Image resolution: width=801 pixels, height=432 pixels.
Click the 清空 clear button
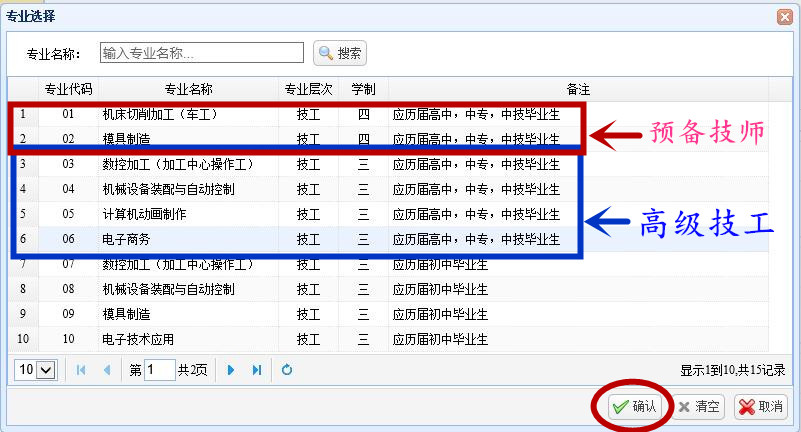pos(698,407)
